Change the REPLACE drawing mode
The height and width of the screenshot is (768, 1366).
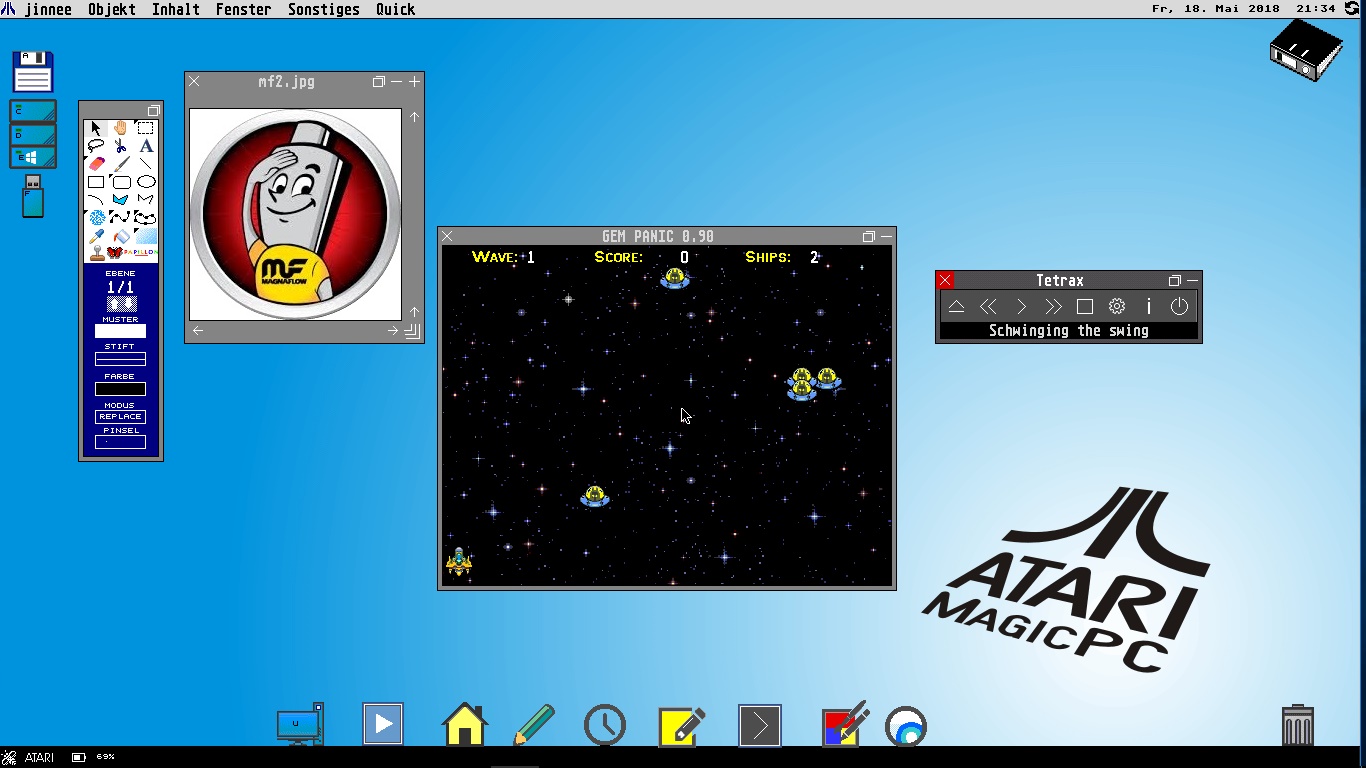tap(120, 417)
